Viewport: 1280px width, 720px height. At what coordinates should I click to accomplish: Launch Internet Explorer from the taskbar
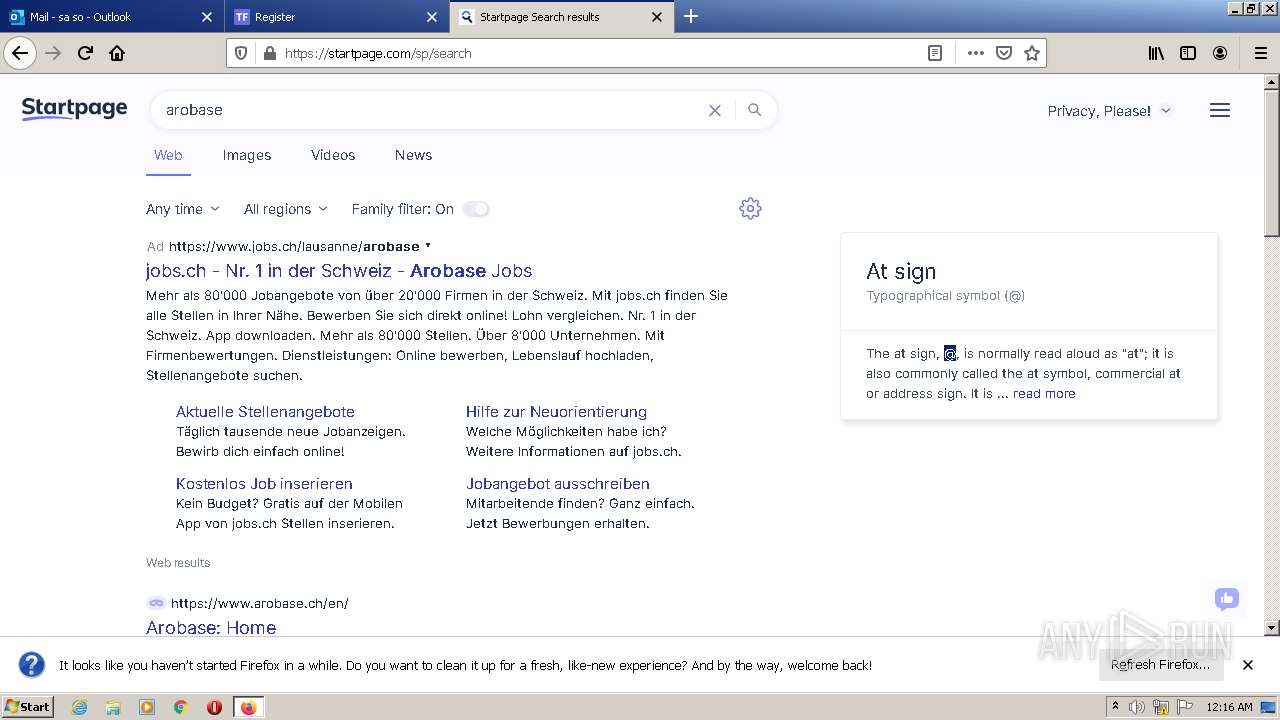click(x=80, y=707)
